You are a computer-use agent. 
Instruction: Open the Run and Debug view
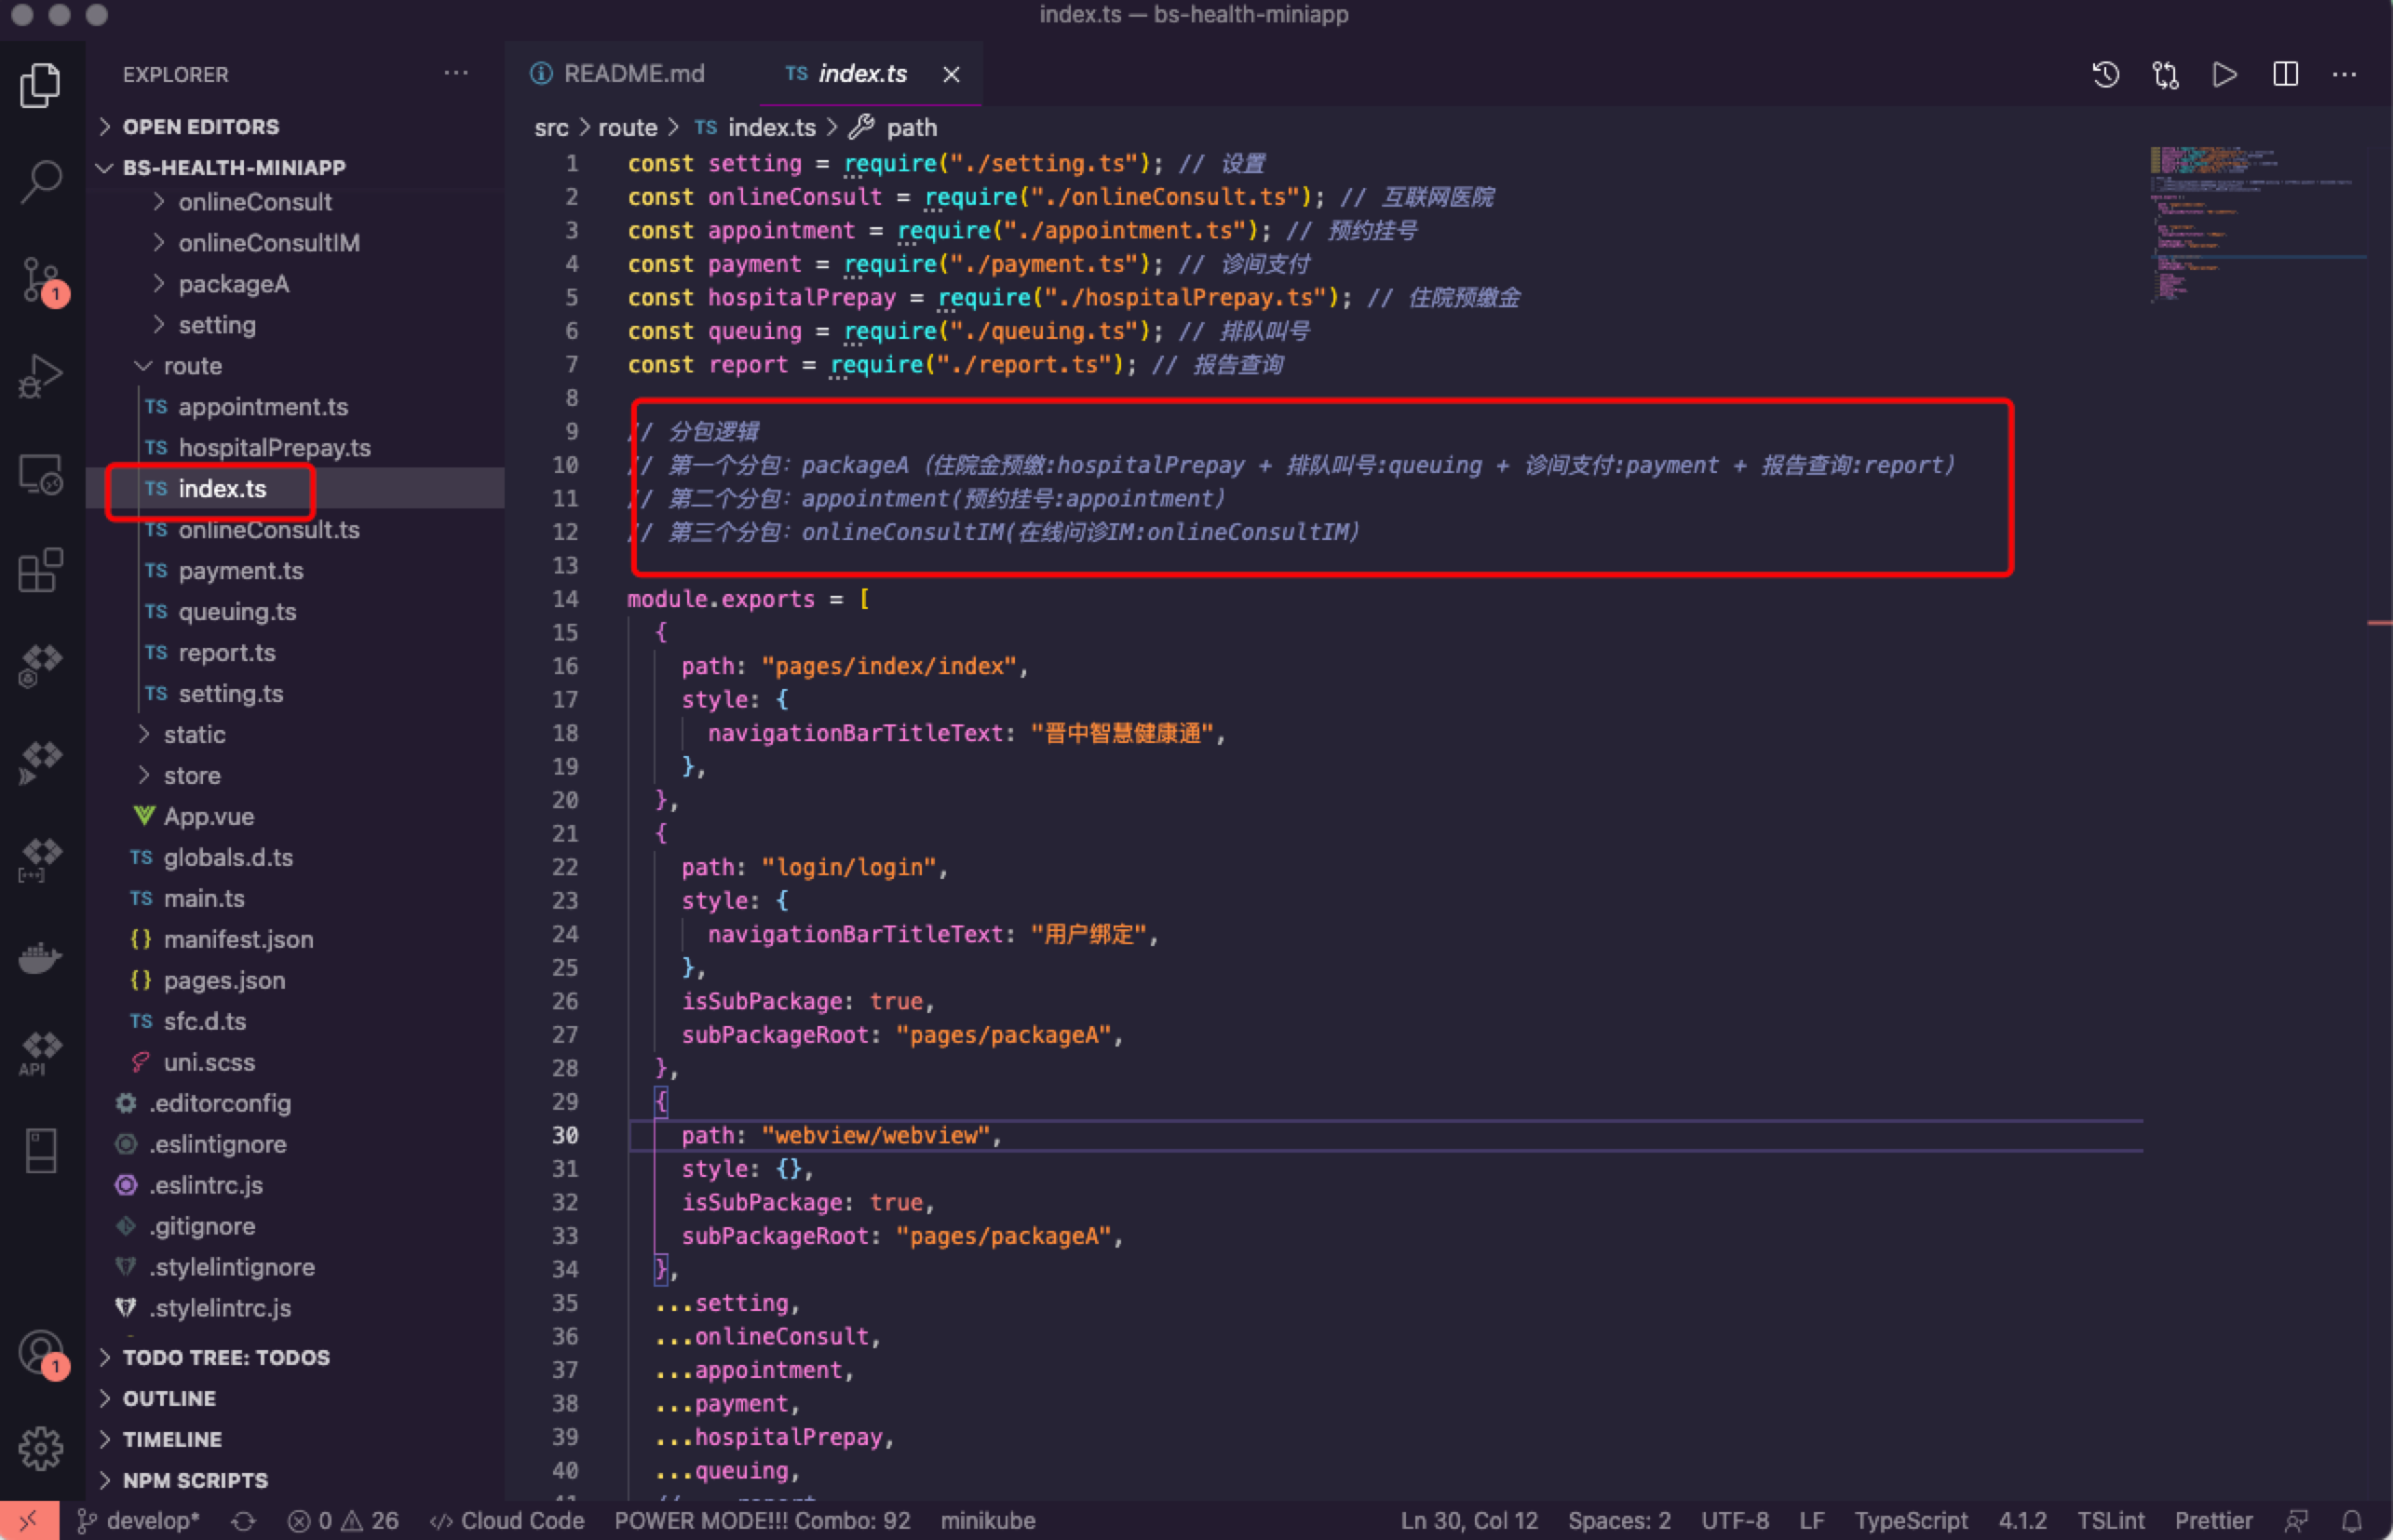(x=40, y=377)
